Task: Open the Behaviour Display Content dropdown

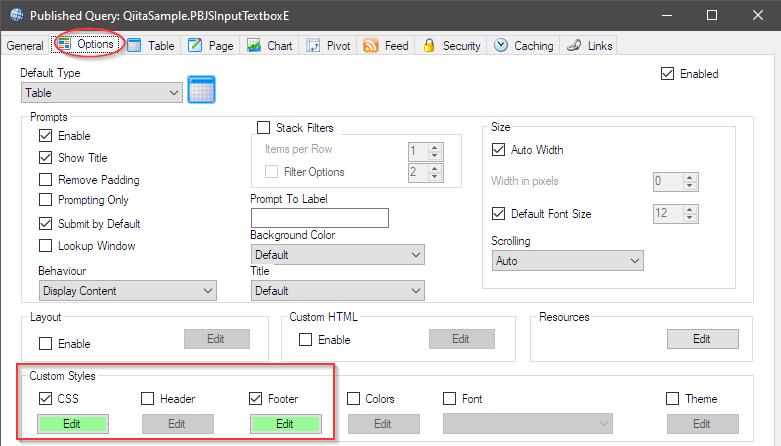Action: (x=128, y=291)
